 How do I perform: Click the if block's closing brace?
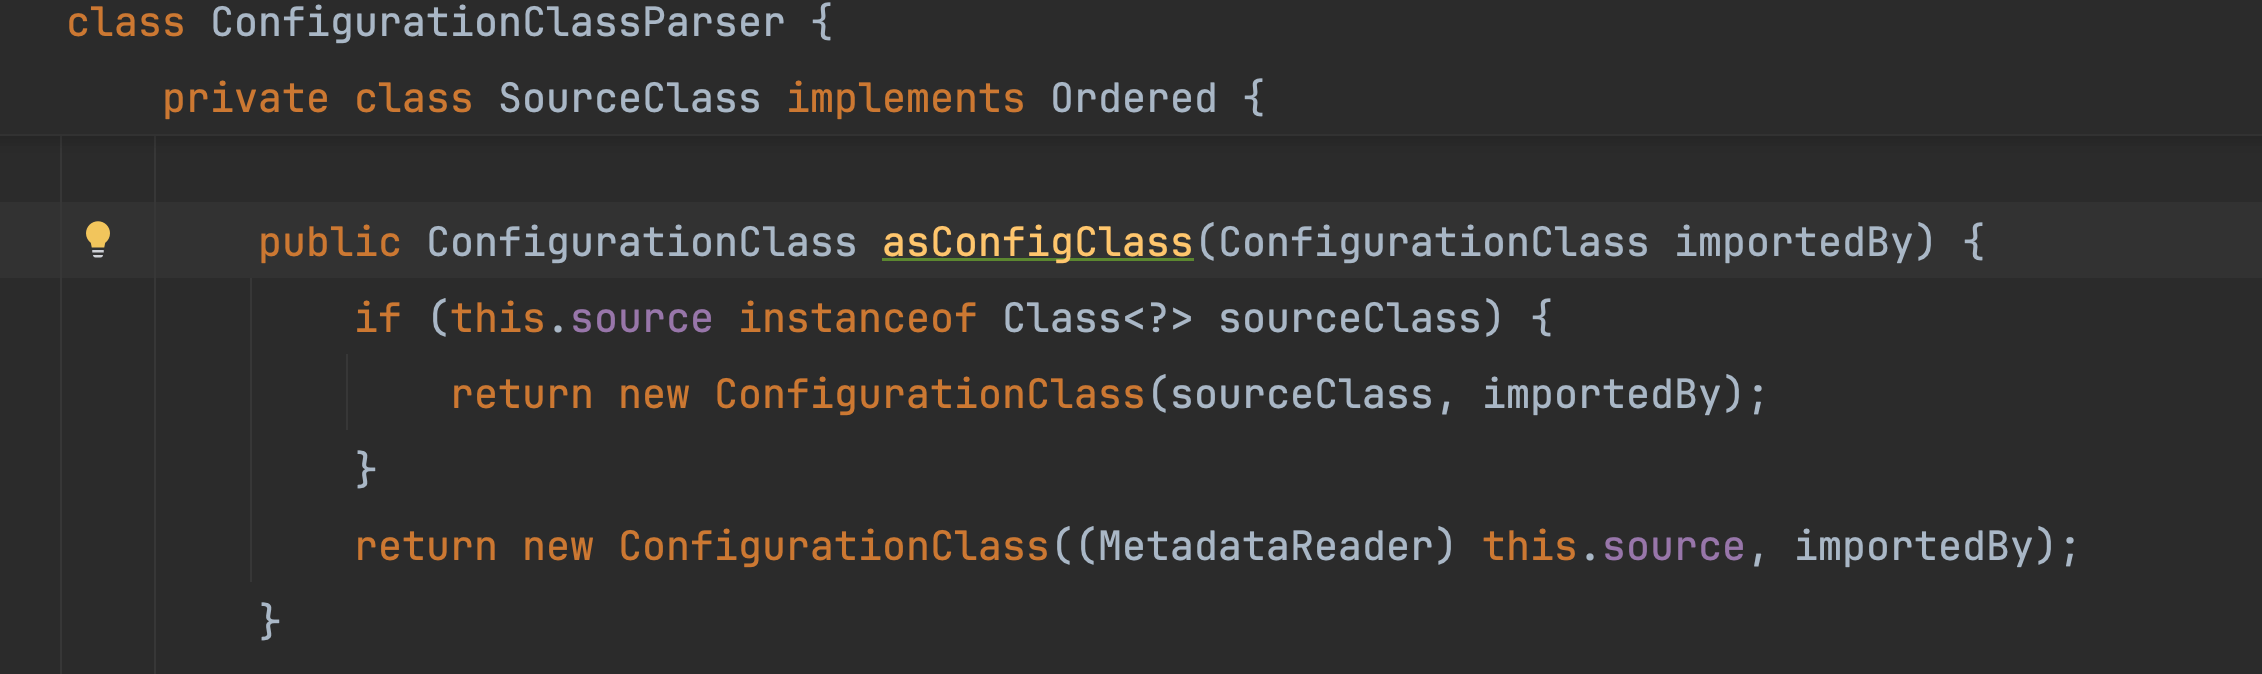tap(365, 469)
